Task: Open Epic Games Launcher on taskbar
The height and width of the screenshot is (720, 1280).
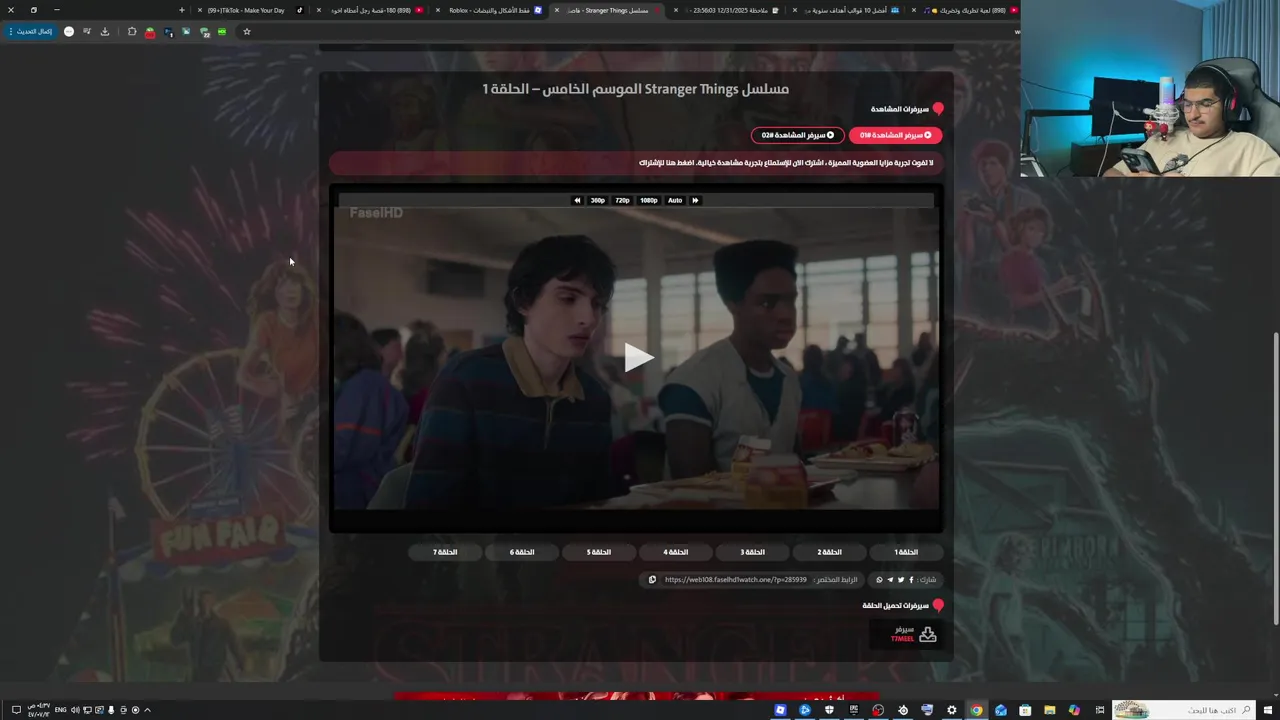Action: pos(854,710)
